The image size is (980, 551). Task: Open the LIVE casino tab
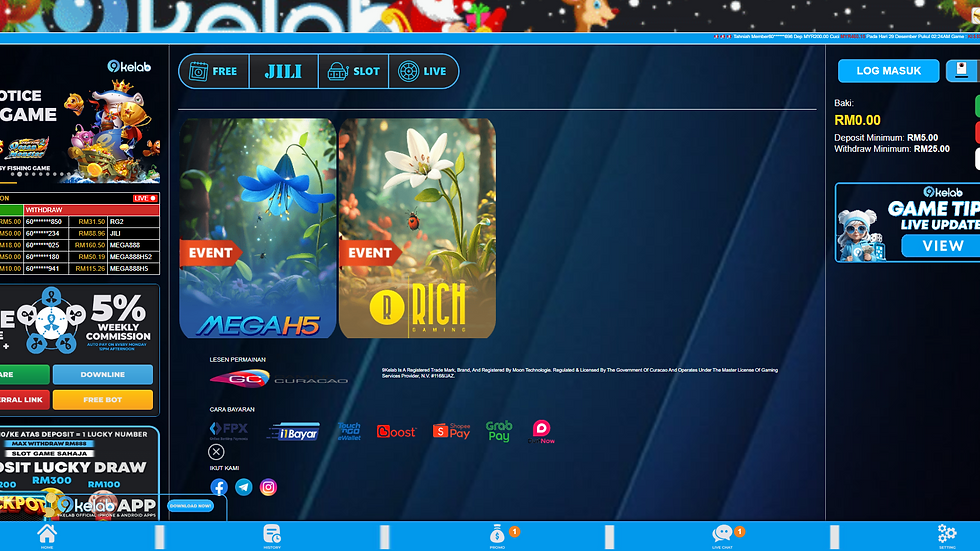(423, 71)
